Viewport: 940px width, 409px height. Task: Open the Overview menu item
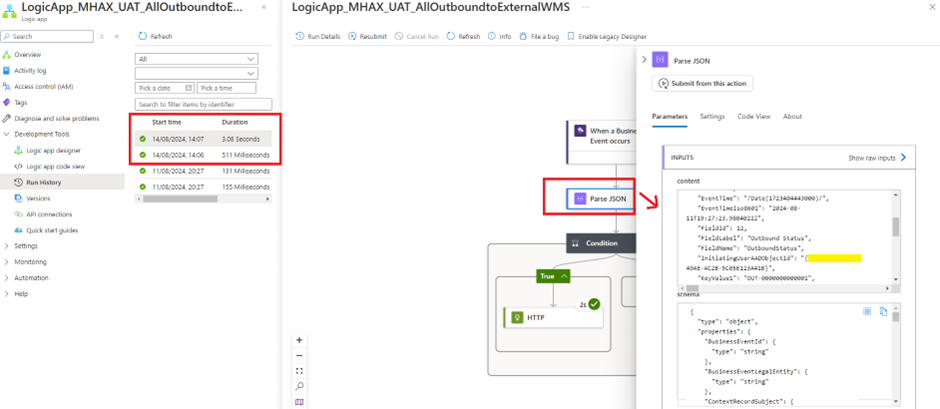click(x=27, y=55)
